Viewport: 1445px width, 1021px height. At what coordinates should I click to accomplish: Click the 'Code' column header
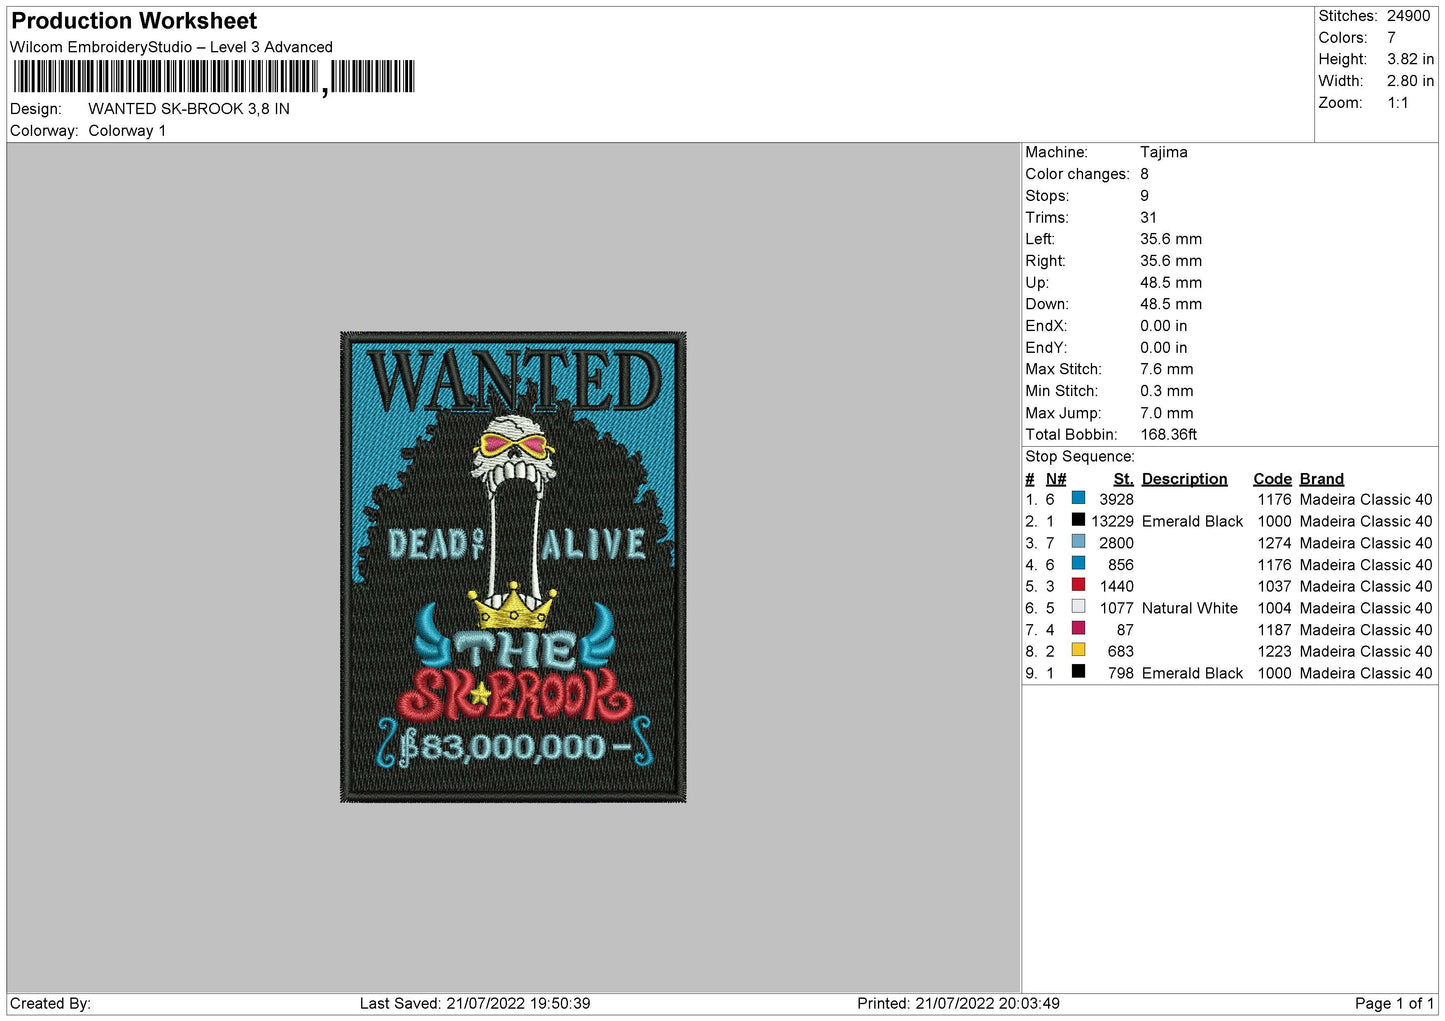(x=1272, y=479)
